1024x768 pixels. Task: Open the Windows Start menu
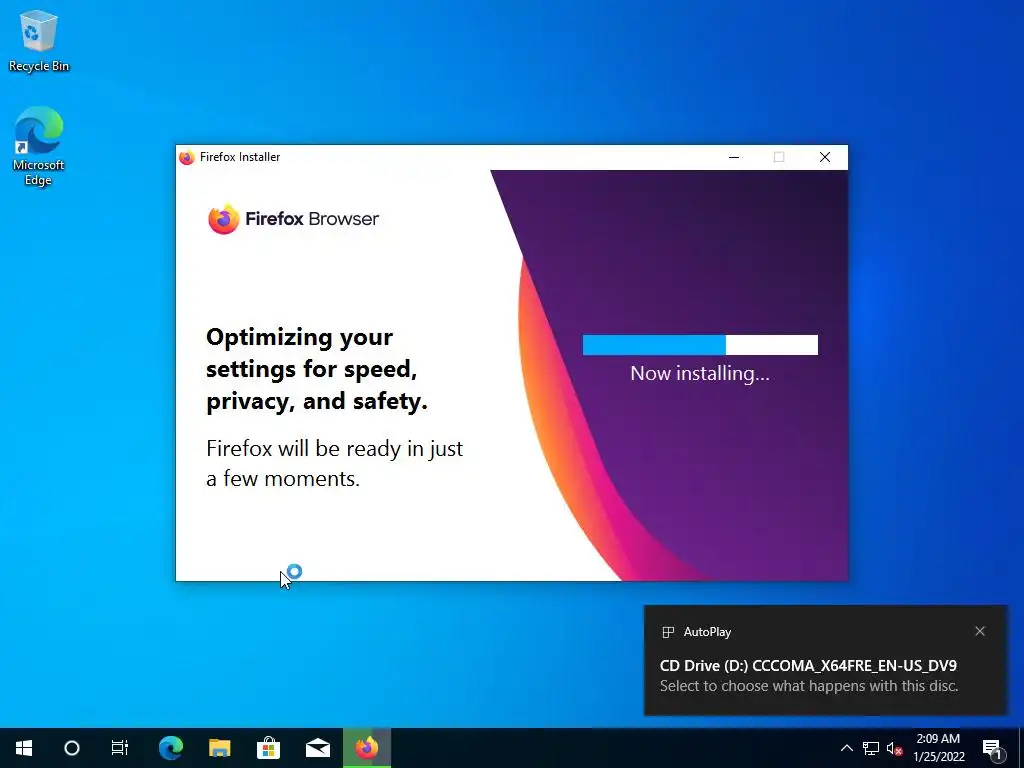[x=24, y=748]
